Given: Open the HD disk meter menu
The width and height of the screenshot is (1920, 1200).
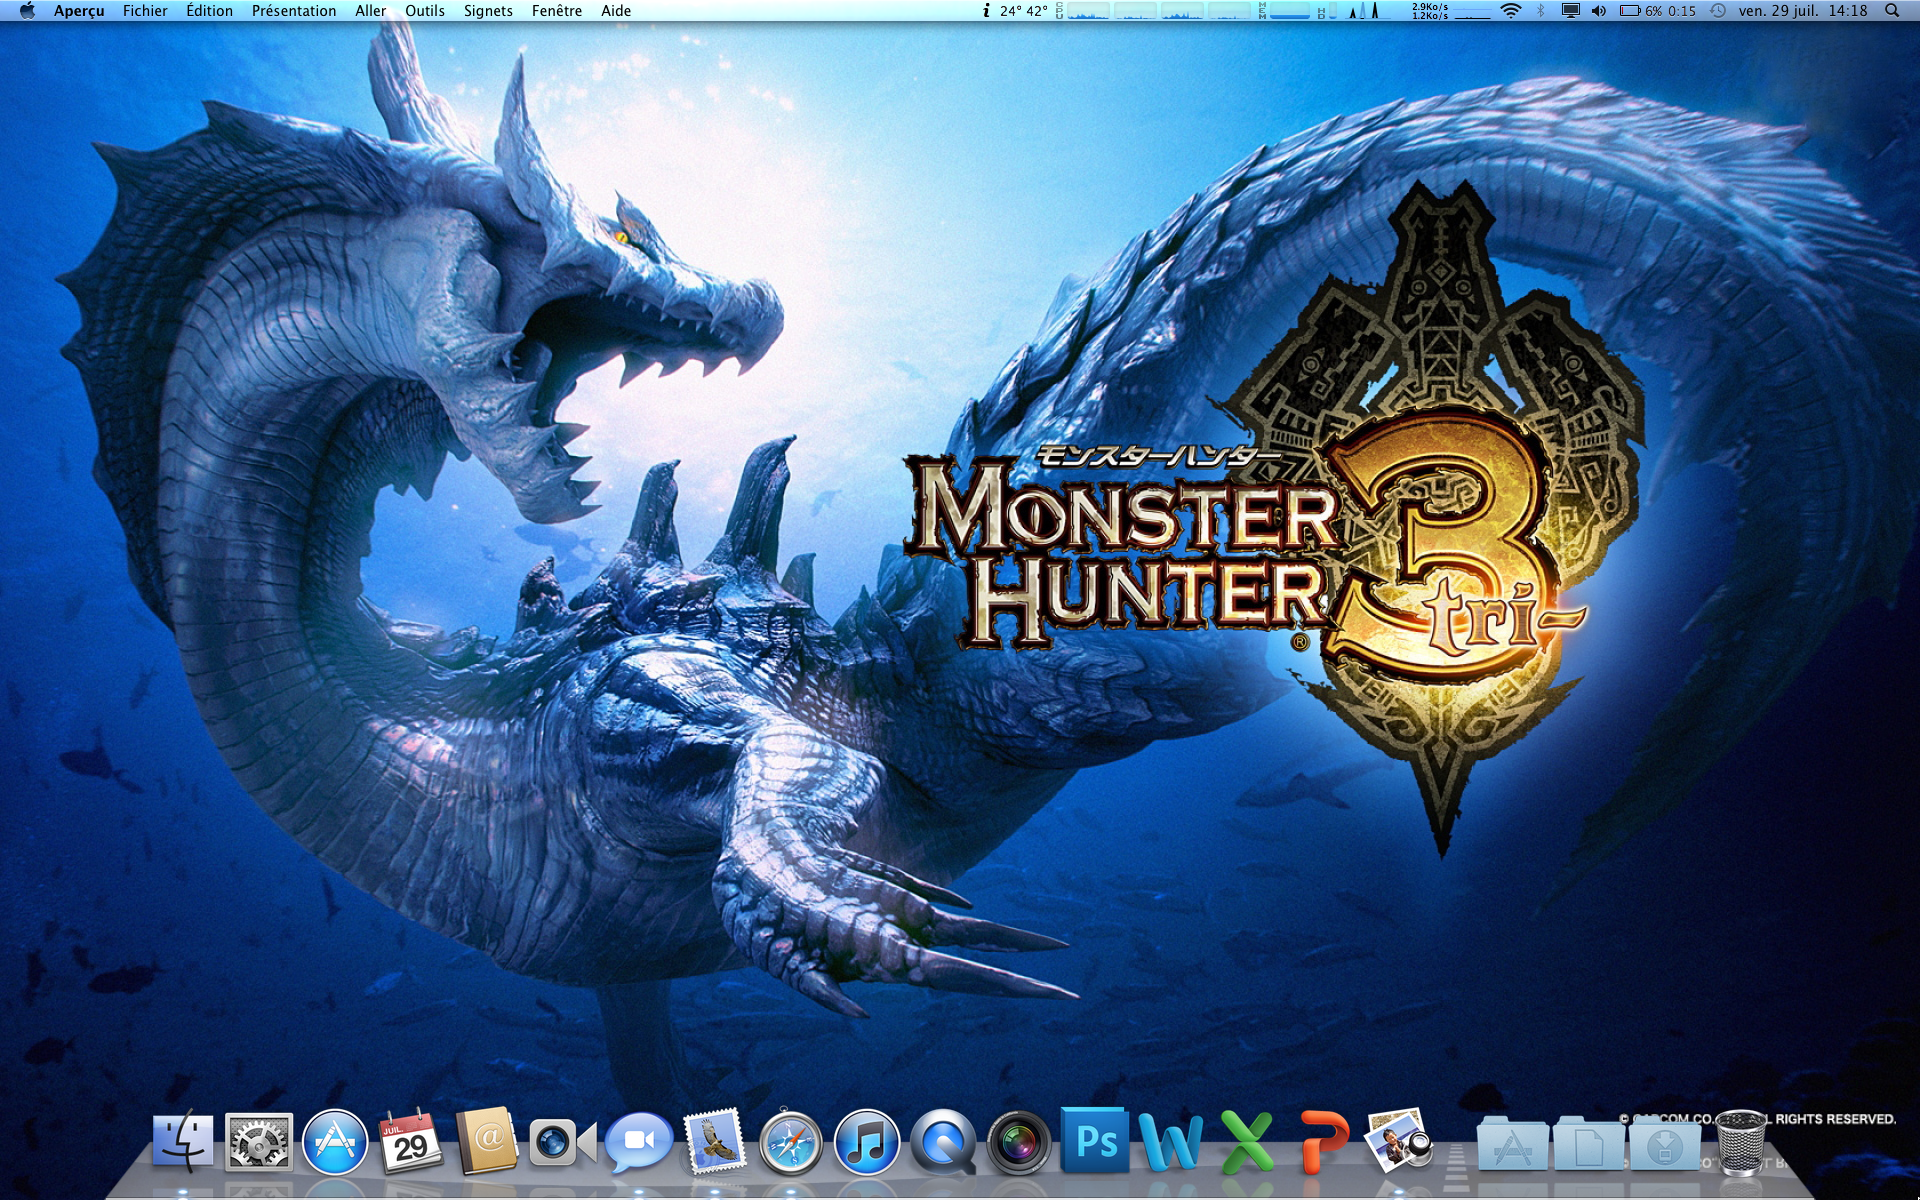Looking at the screenshot, I should tap(1327, 11).
